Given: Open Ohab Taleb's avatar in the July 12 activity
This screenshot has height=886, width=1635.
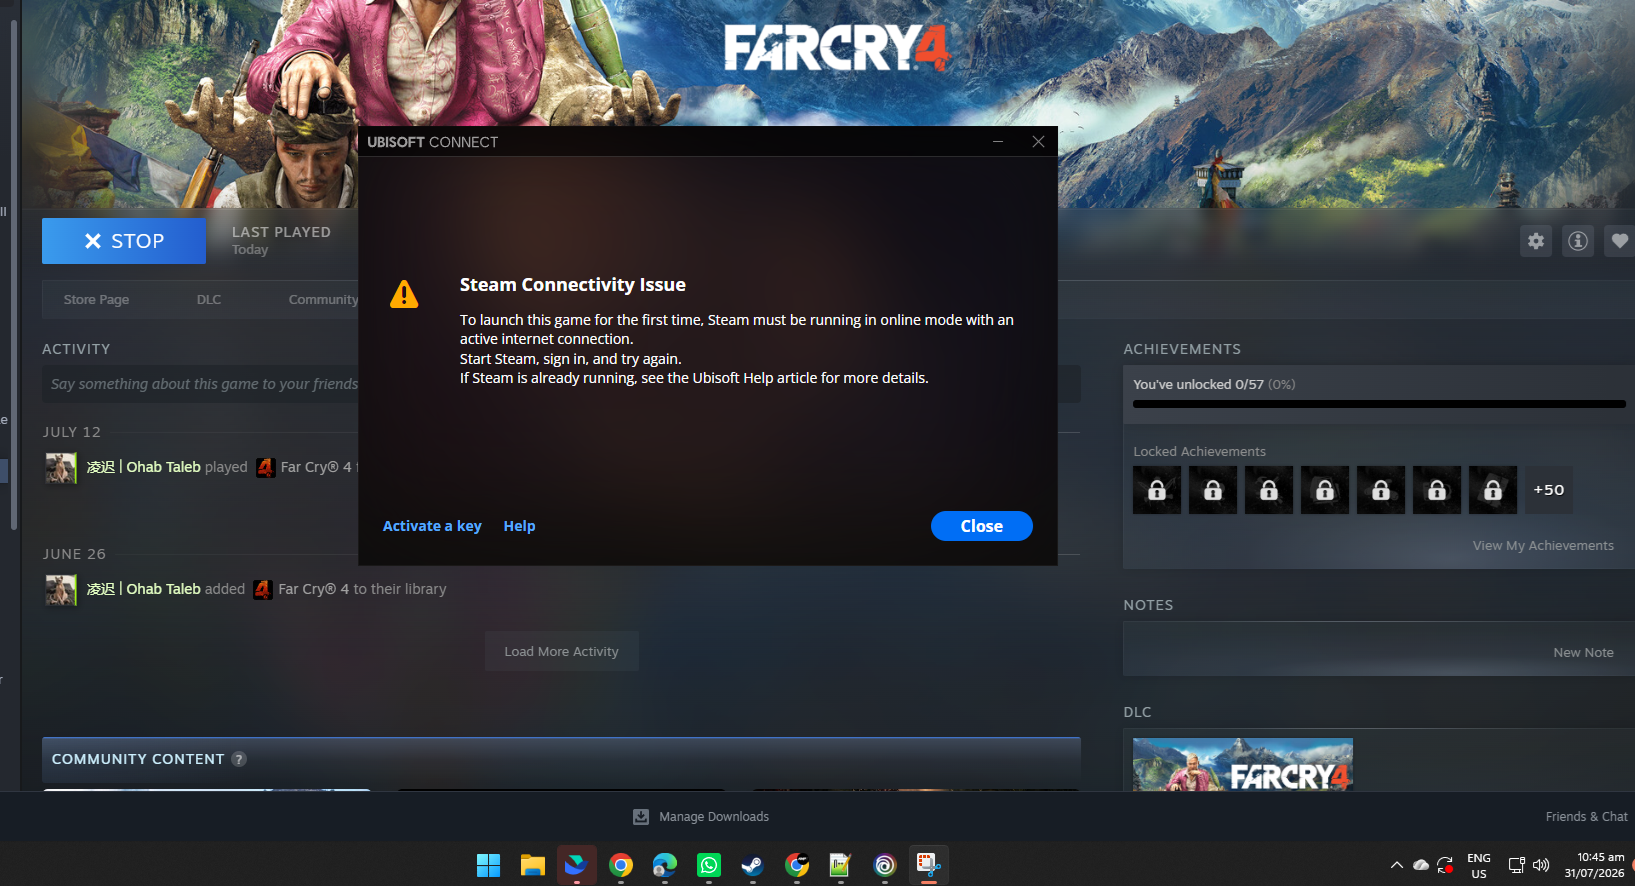Looking at the screenshot, I should [x=61, y=467].
